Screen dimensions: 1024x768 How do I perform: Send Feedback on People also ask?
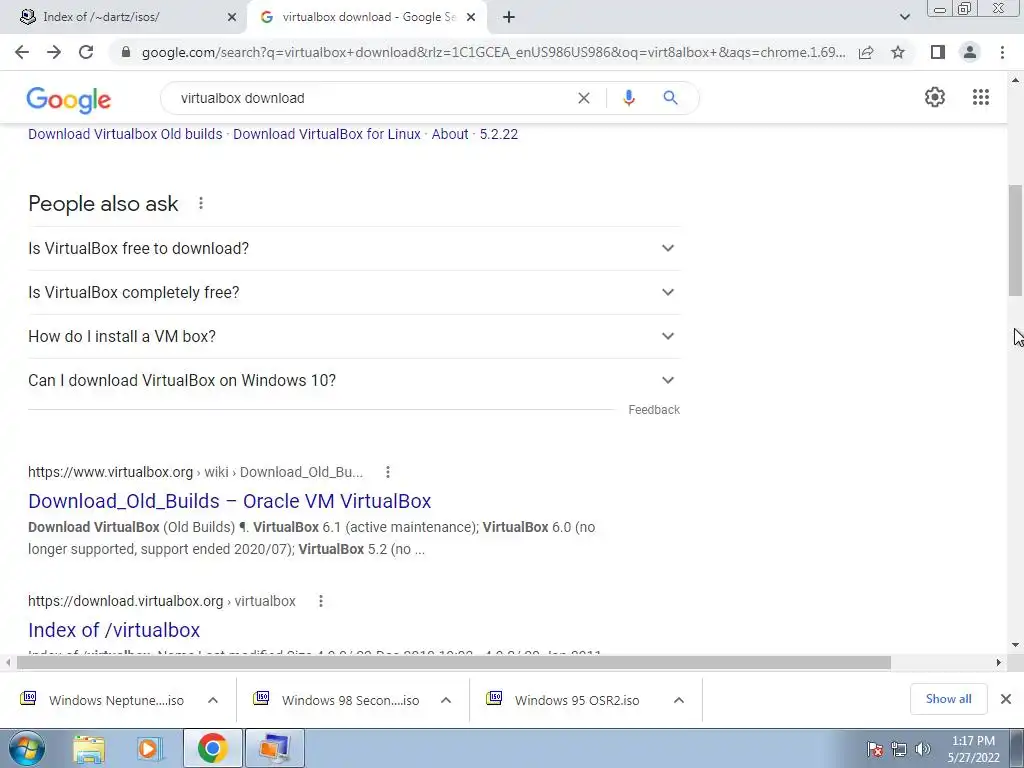pyautogui.click(x=654, y=409)
